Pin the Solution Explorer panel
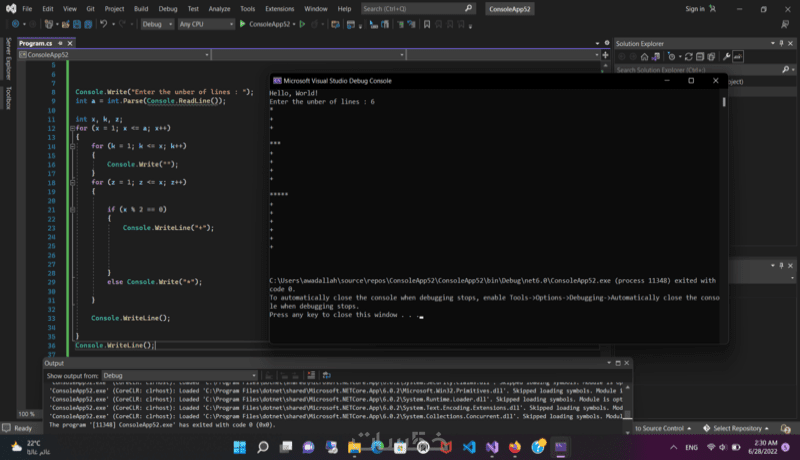 click(781, 43)
